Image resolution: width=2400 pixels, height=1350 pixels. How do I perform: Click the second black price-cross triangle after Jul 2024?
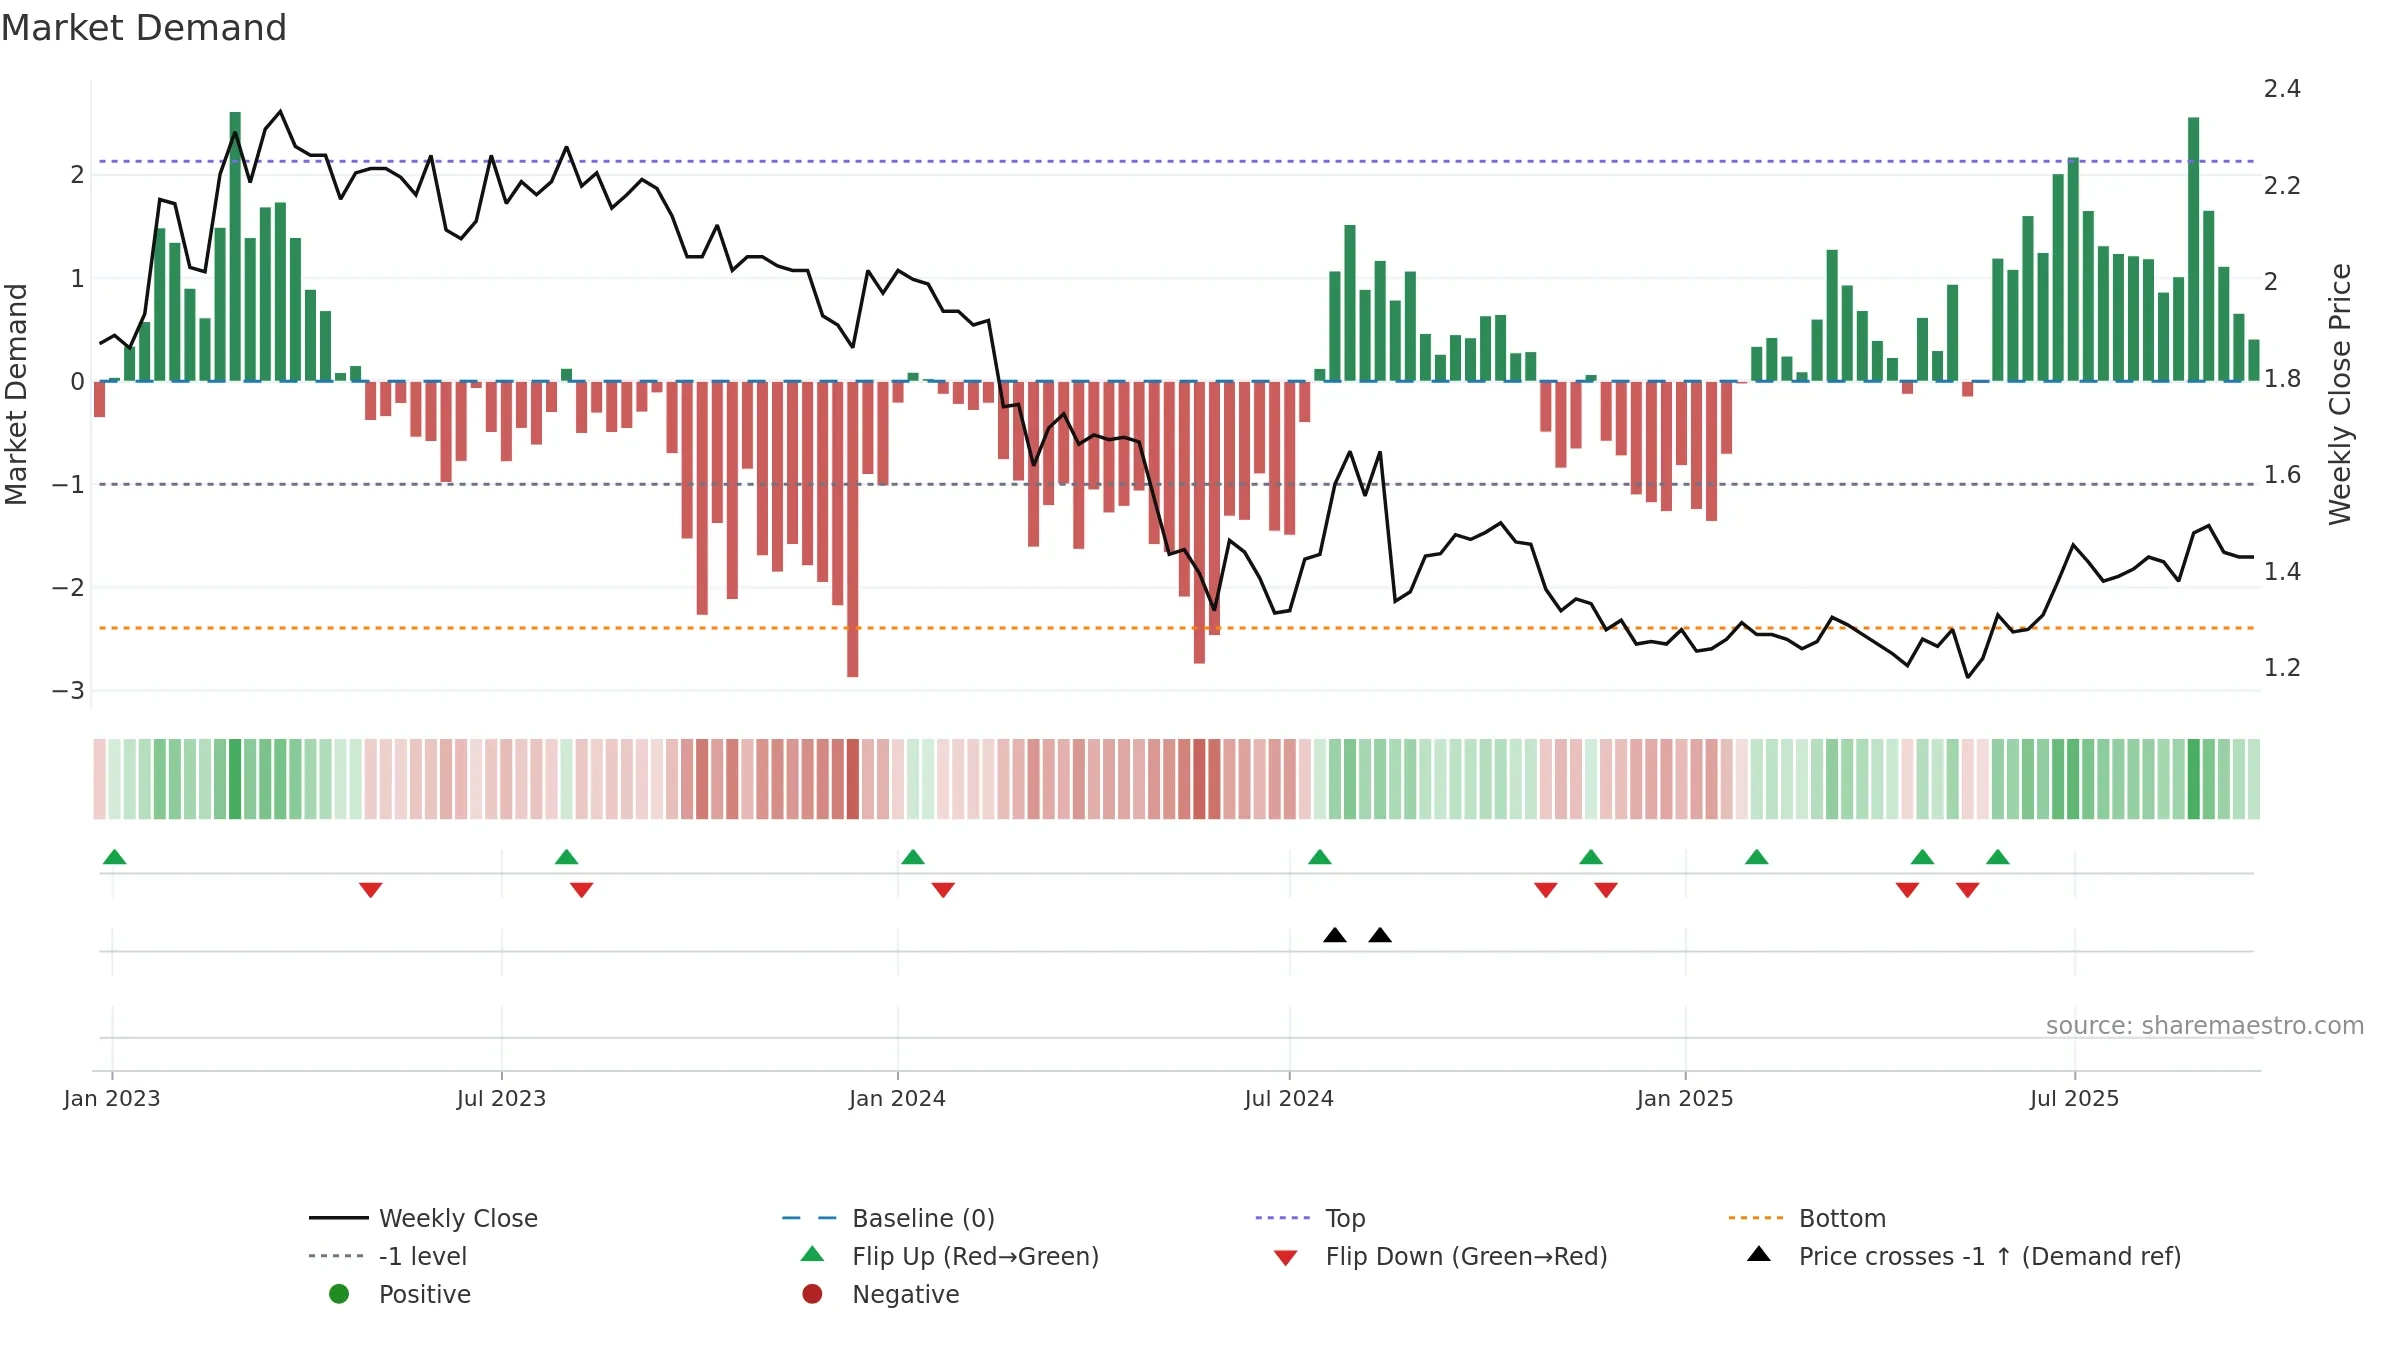(x=1380, y=935)
